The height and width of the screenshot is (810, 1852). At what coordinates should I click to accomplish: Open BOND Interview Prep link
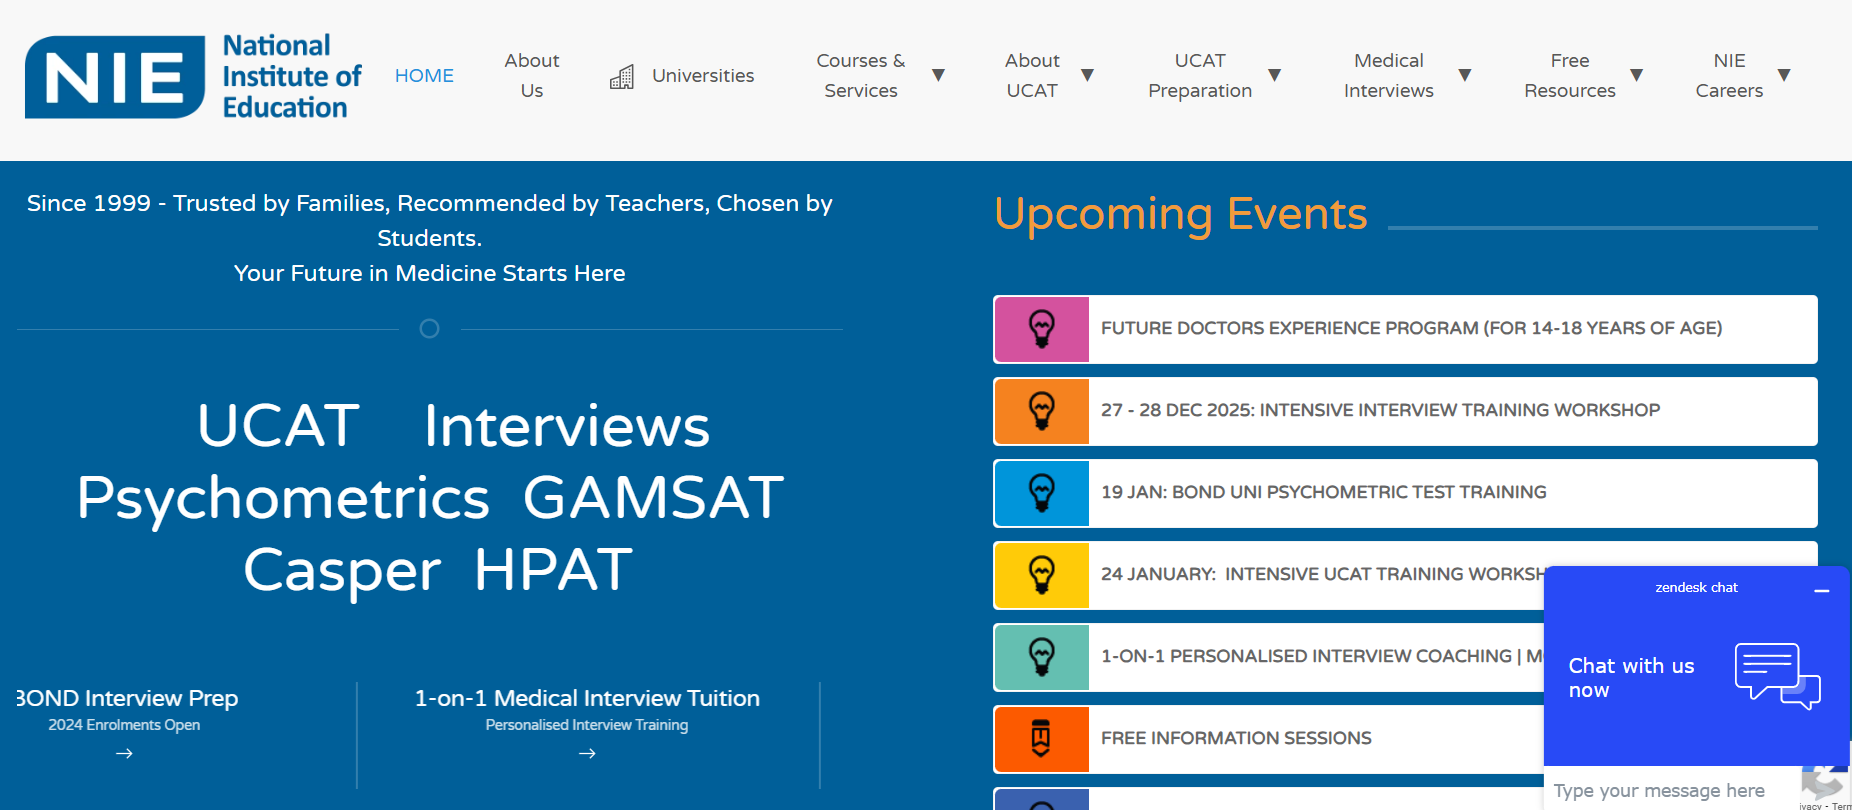pos(127,698)
